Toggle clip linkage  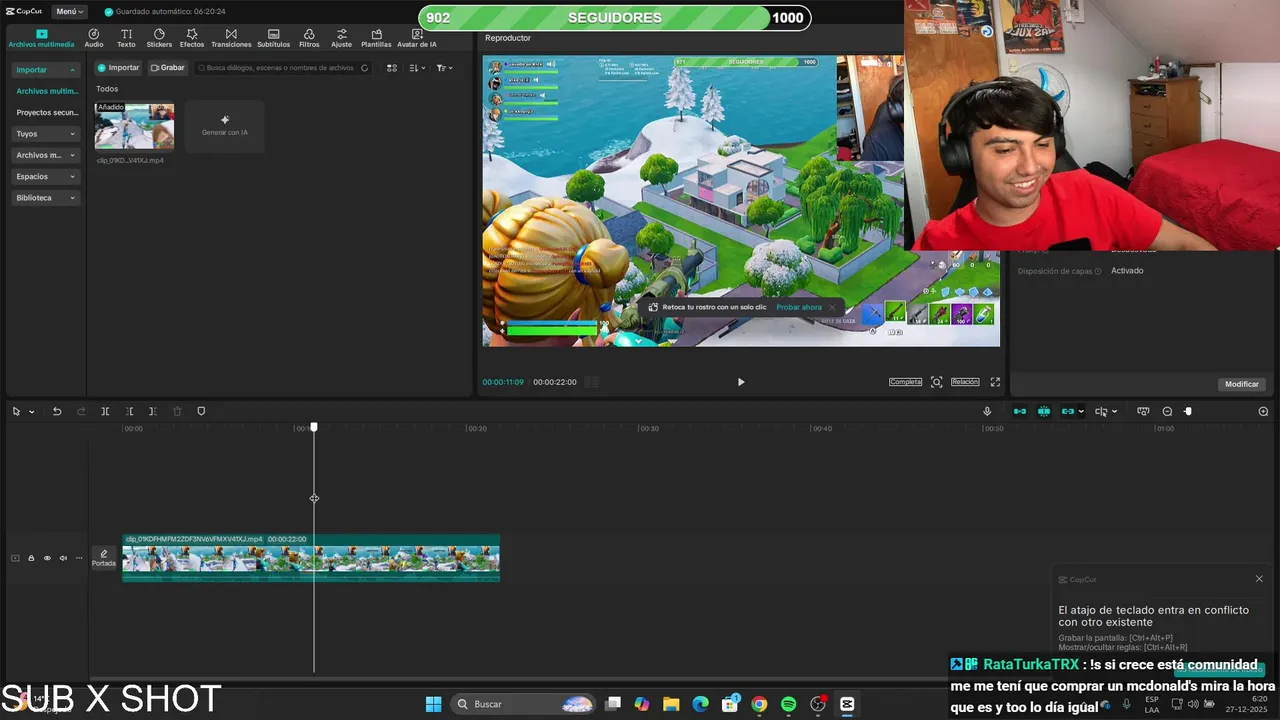pyautogui.click(x=1068, y=412)
